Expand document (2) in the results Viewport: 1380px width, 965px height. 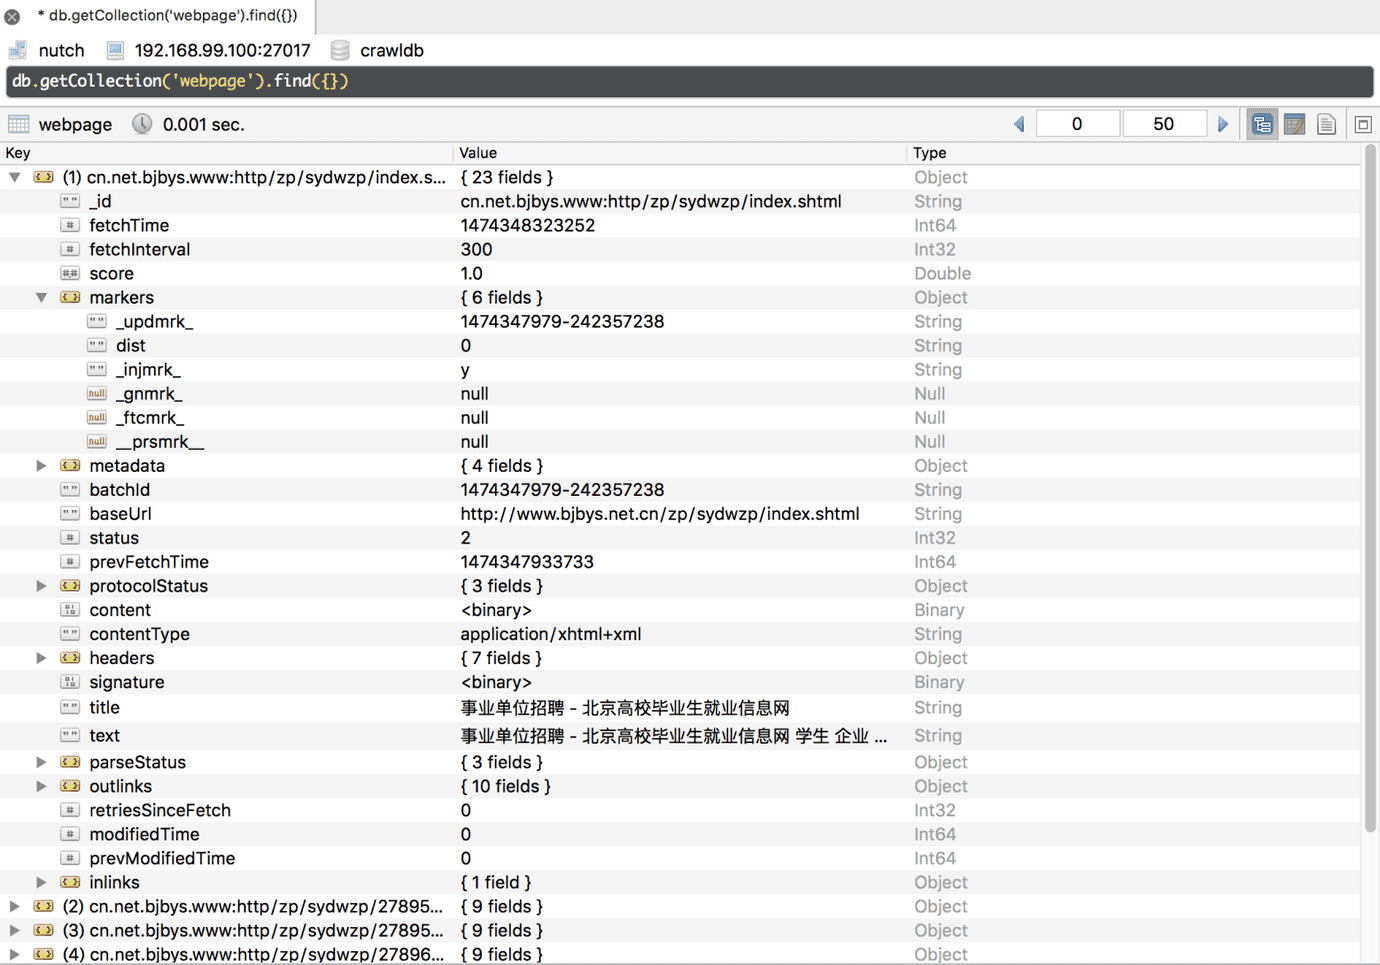pyautogui.click(x=14, y=906)
